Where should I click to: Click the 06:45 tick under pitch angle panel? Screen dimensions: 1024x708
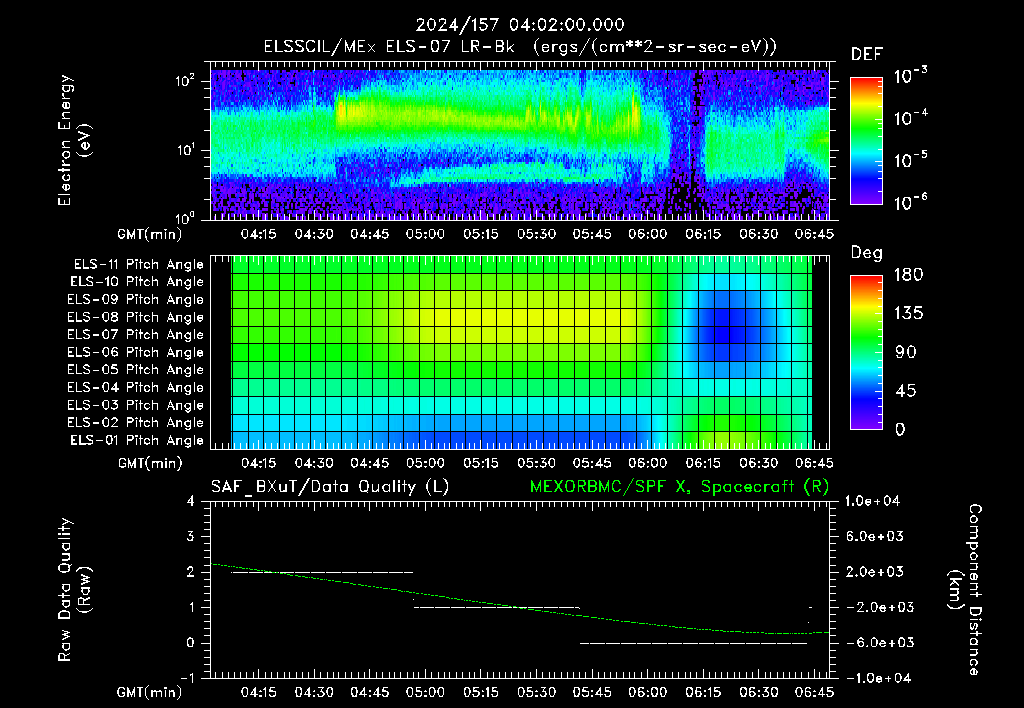pos(814,463)
